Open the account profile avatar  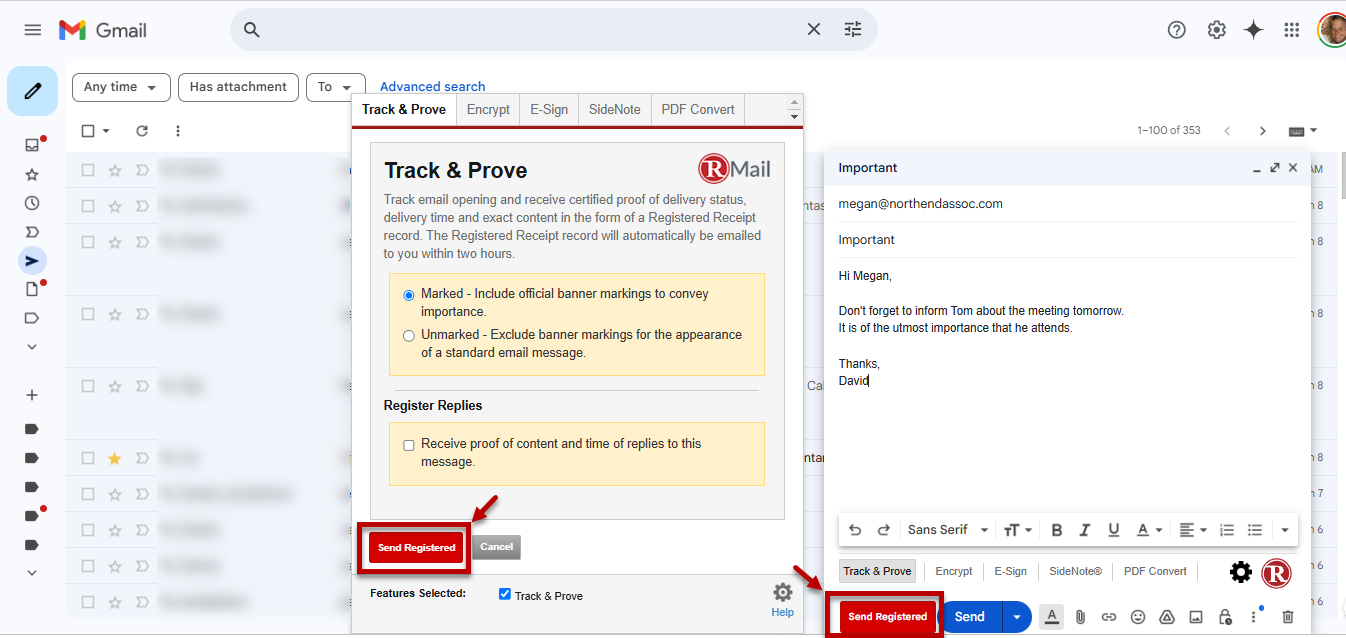click(1331, 30)
